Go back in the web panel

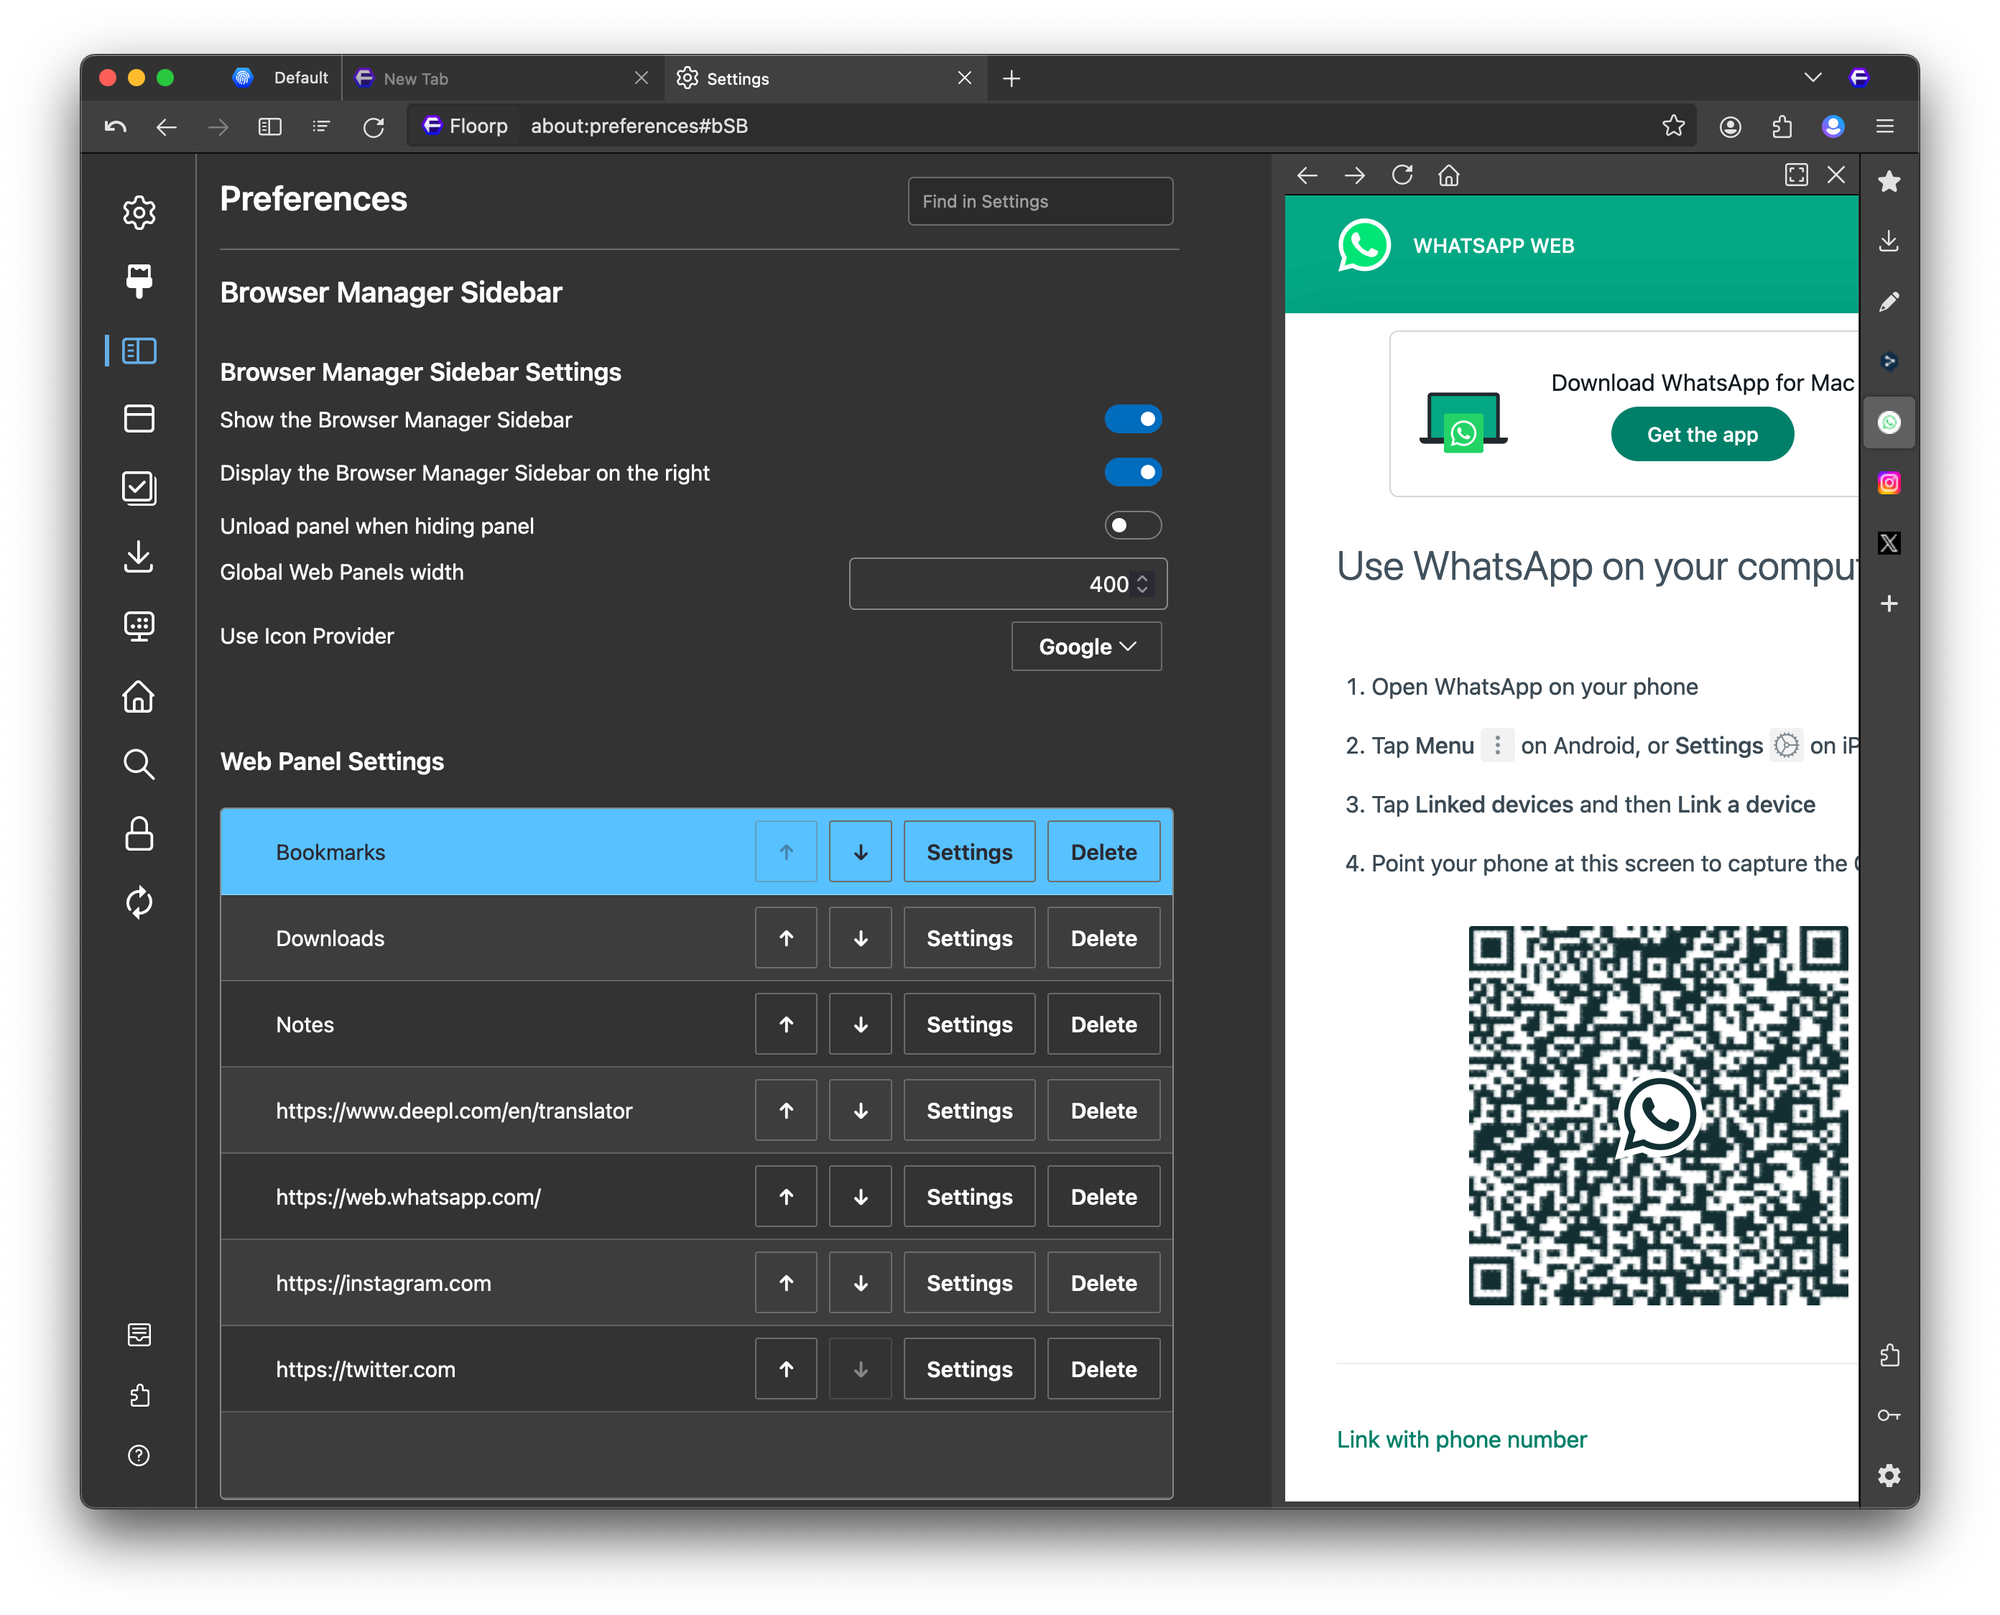pyautogui.click(x=1307, y=176)
